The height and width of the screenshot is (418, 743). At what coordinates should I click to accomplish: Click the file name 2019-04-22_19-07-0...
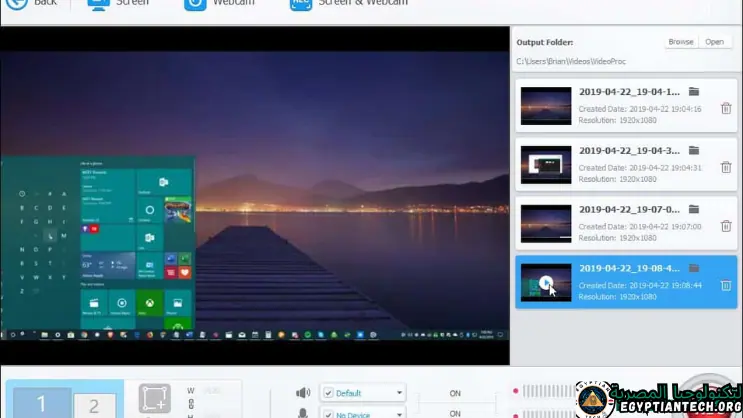[x=629, y=209]
